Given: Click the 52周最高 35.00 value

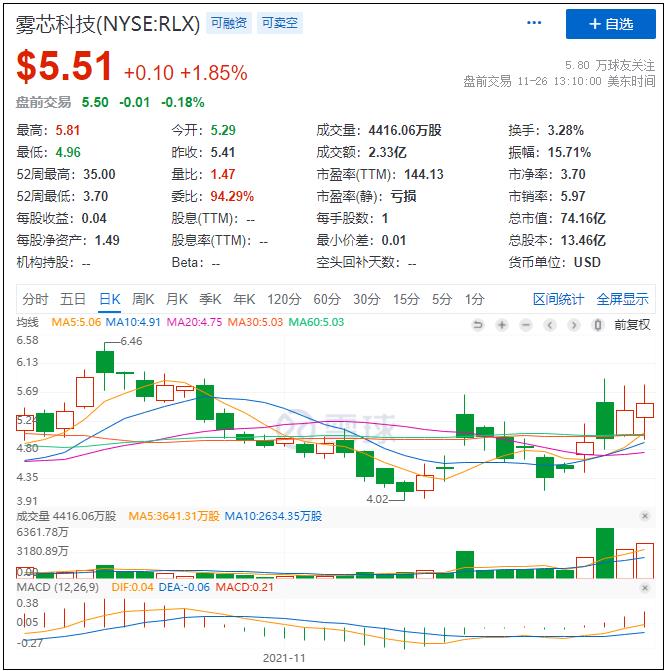Looking at the screenshot, I should (x=99, y=175).
